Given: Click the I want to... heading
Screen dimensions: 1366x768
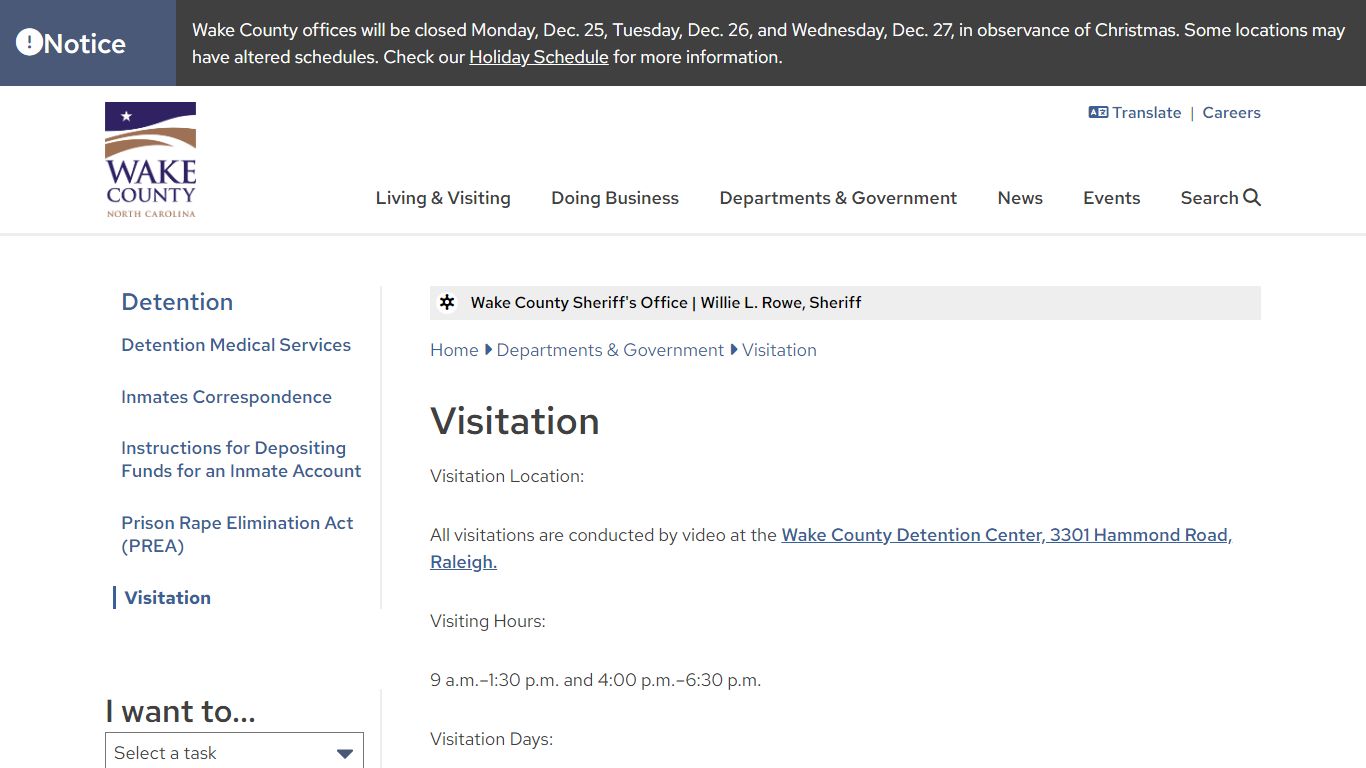Looking at the screenshot, I should coord(181,711).
